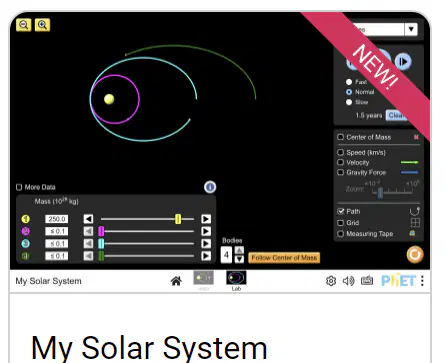The height and width of the screenshot is (363, 446).
Task: Increase body 1 mass with right arrow
Action: tap(206, 219)
